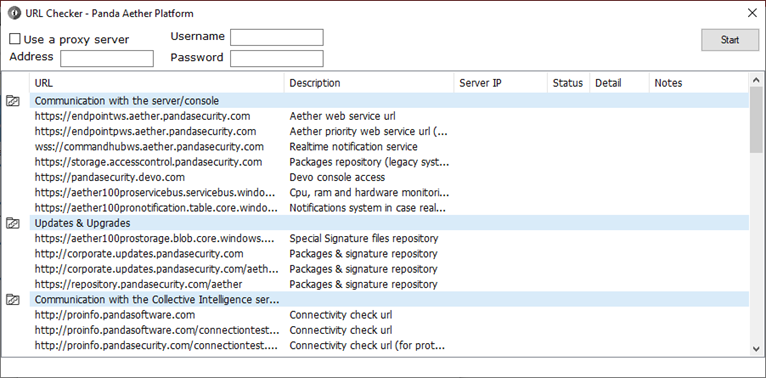Click the Notifications system in case real... description

click(367, 208)
